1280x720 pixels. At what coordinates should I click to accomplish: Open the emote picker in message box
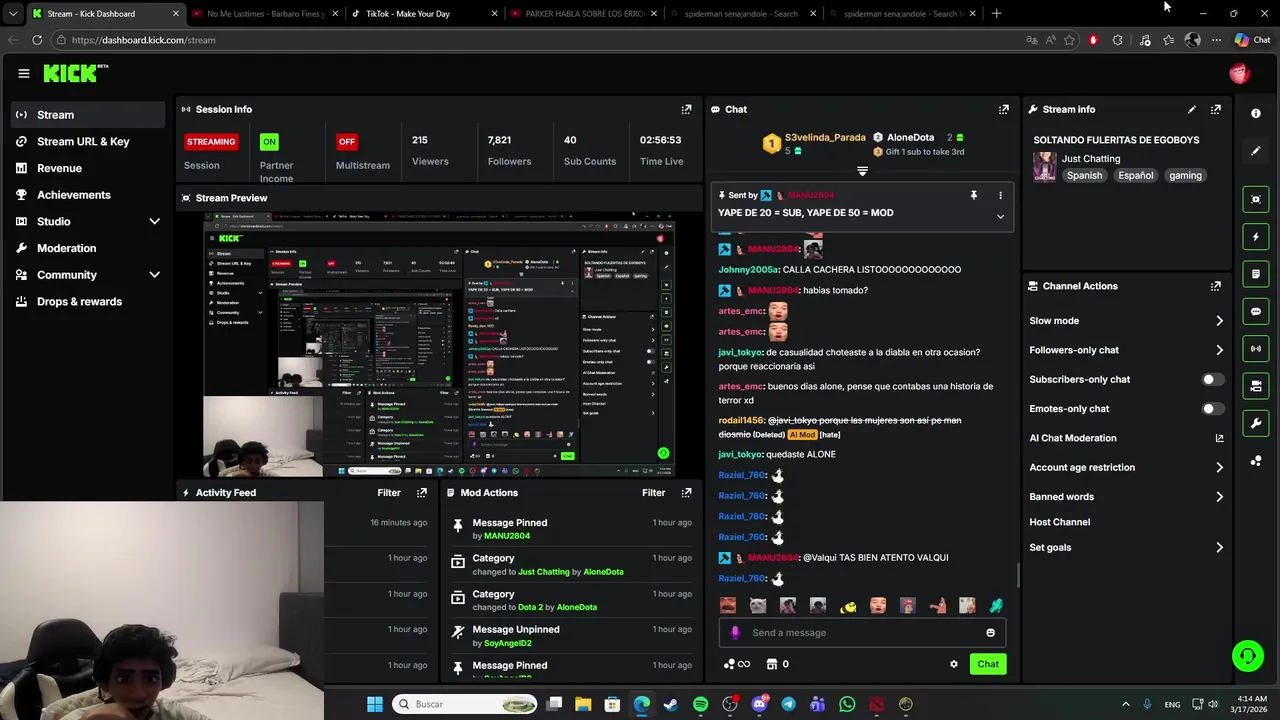click(x=990, y=632)
